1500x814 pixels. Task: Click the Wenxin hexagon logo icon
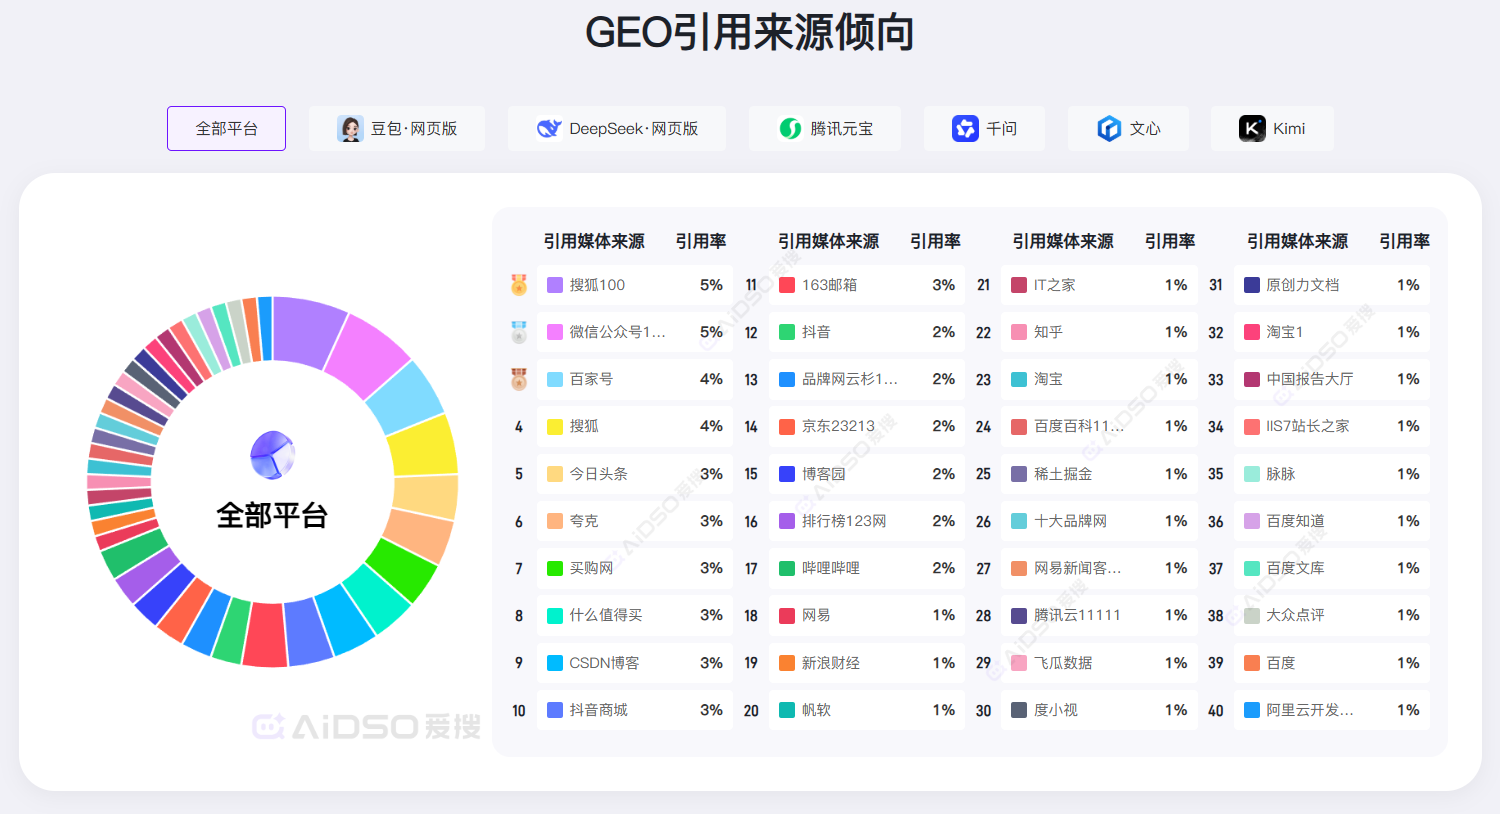pos(1109,129)
